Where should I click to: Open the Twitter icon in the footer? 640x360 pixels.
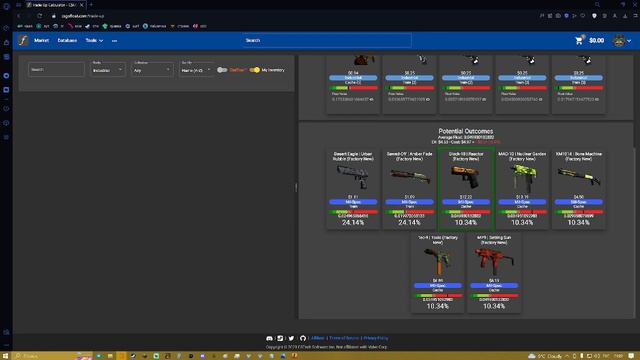pos(291,338)
